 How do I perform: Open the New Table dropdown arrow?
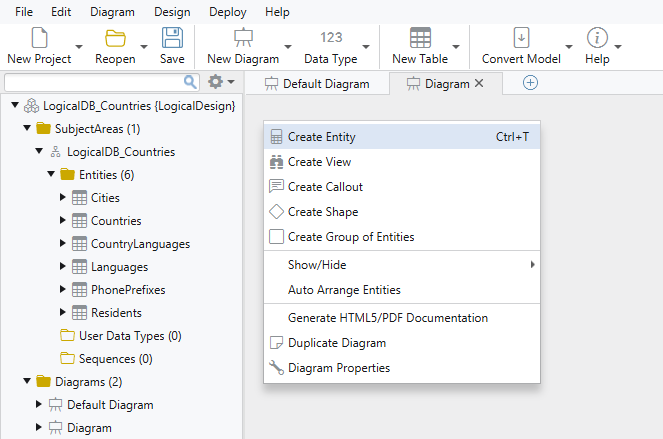click(456, 47)
